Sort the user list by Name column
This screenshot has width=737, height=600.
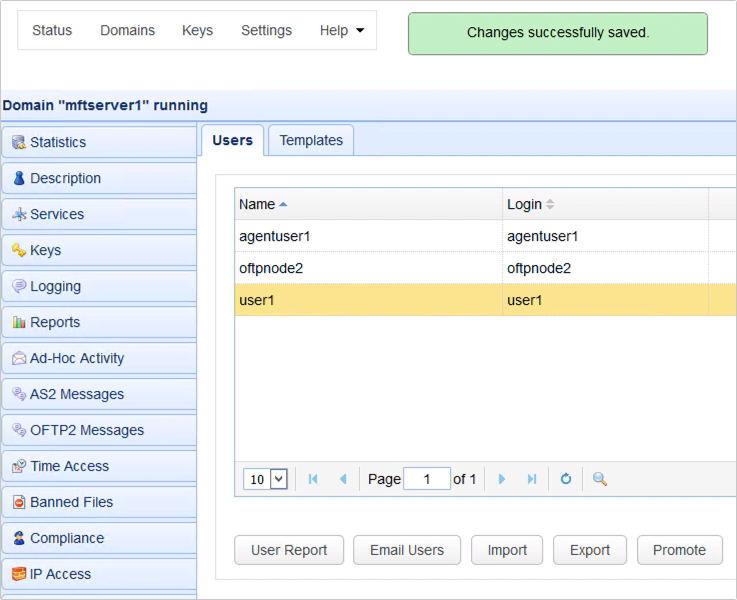258,204
